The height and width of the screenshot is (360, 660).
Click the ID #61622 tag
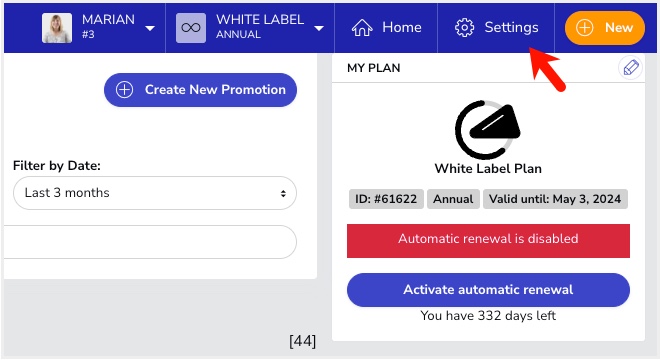pos(386,199)
